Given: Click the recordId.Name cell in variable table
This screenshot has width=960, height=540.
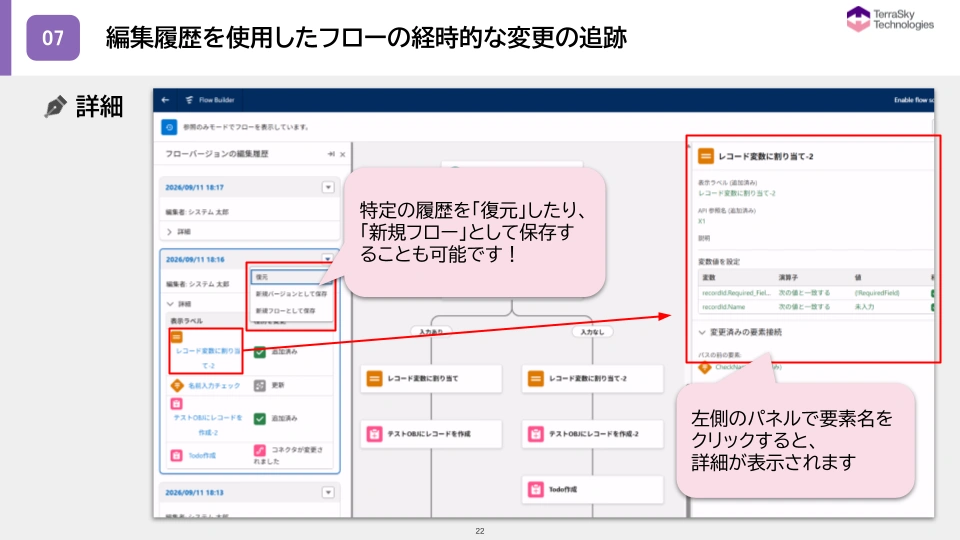Looking at the screenshot, I should pyautogui.click(x=724, y=307).
